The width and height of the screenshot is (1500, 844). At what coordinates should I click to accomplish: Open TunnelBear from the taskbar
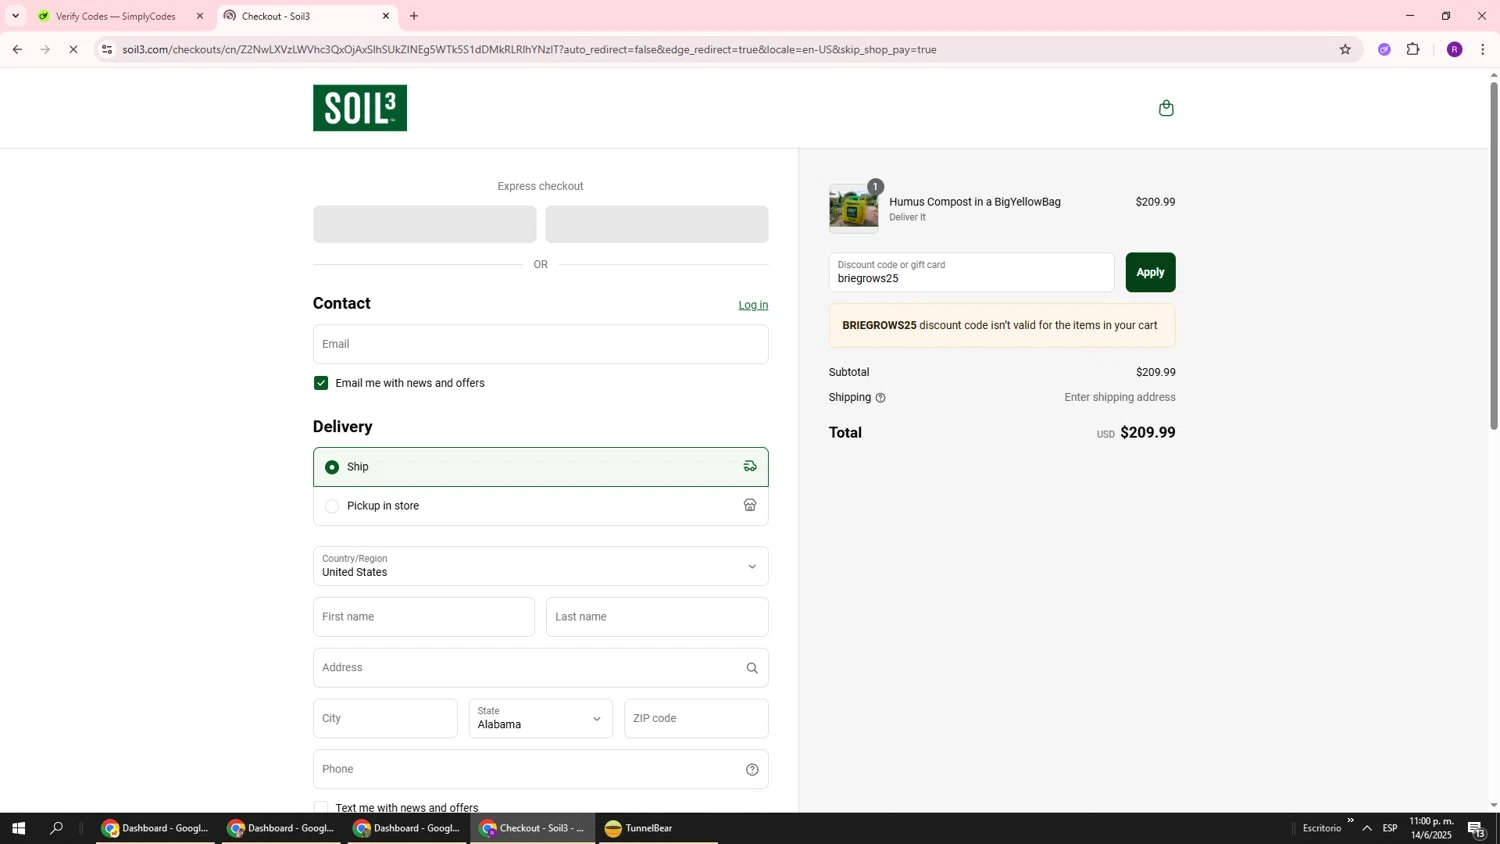[656, 828]
